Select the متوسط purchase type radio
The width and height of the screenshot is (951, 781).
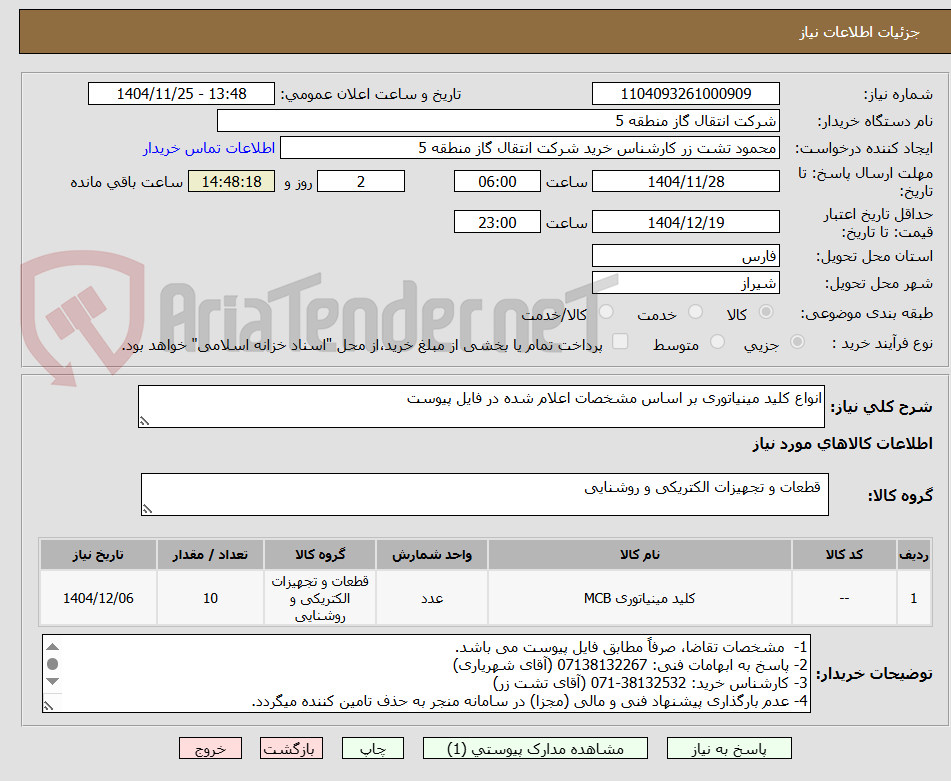[x=717, y=342]
